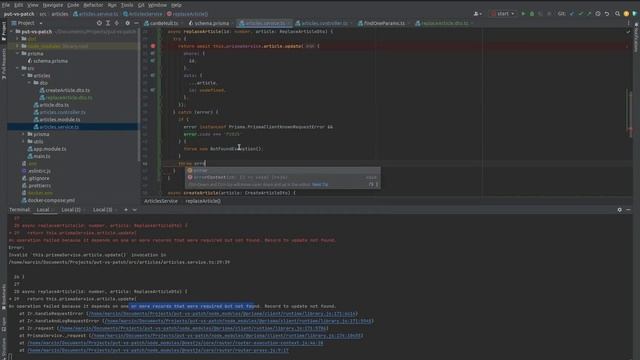Open the start run configuration dropdown
The width and height of the screenshot is (640, 360).
coord(503,13)
